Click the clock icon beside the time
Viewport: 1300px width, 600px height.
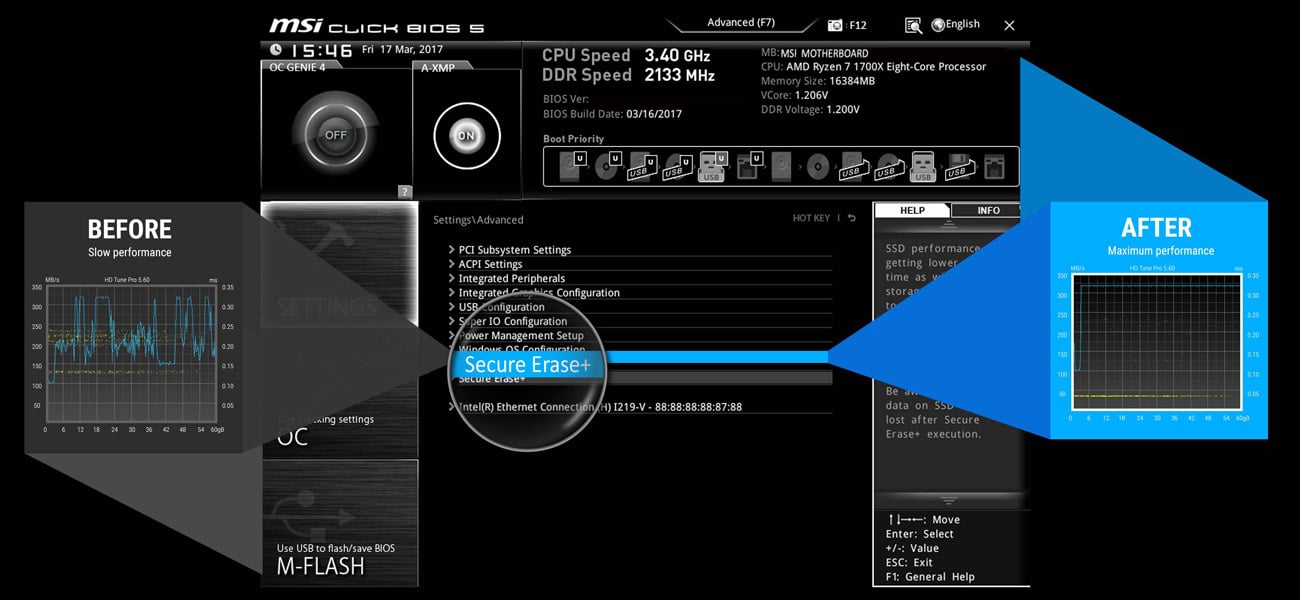pyautogui.click(x=276, y=49)
